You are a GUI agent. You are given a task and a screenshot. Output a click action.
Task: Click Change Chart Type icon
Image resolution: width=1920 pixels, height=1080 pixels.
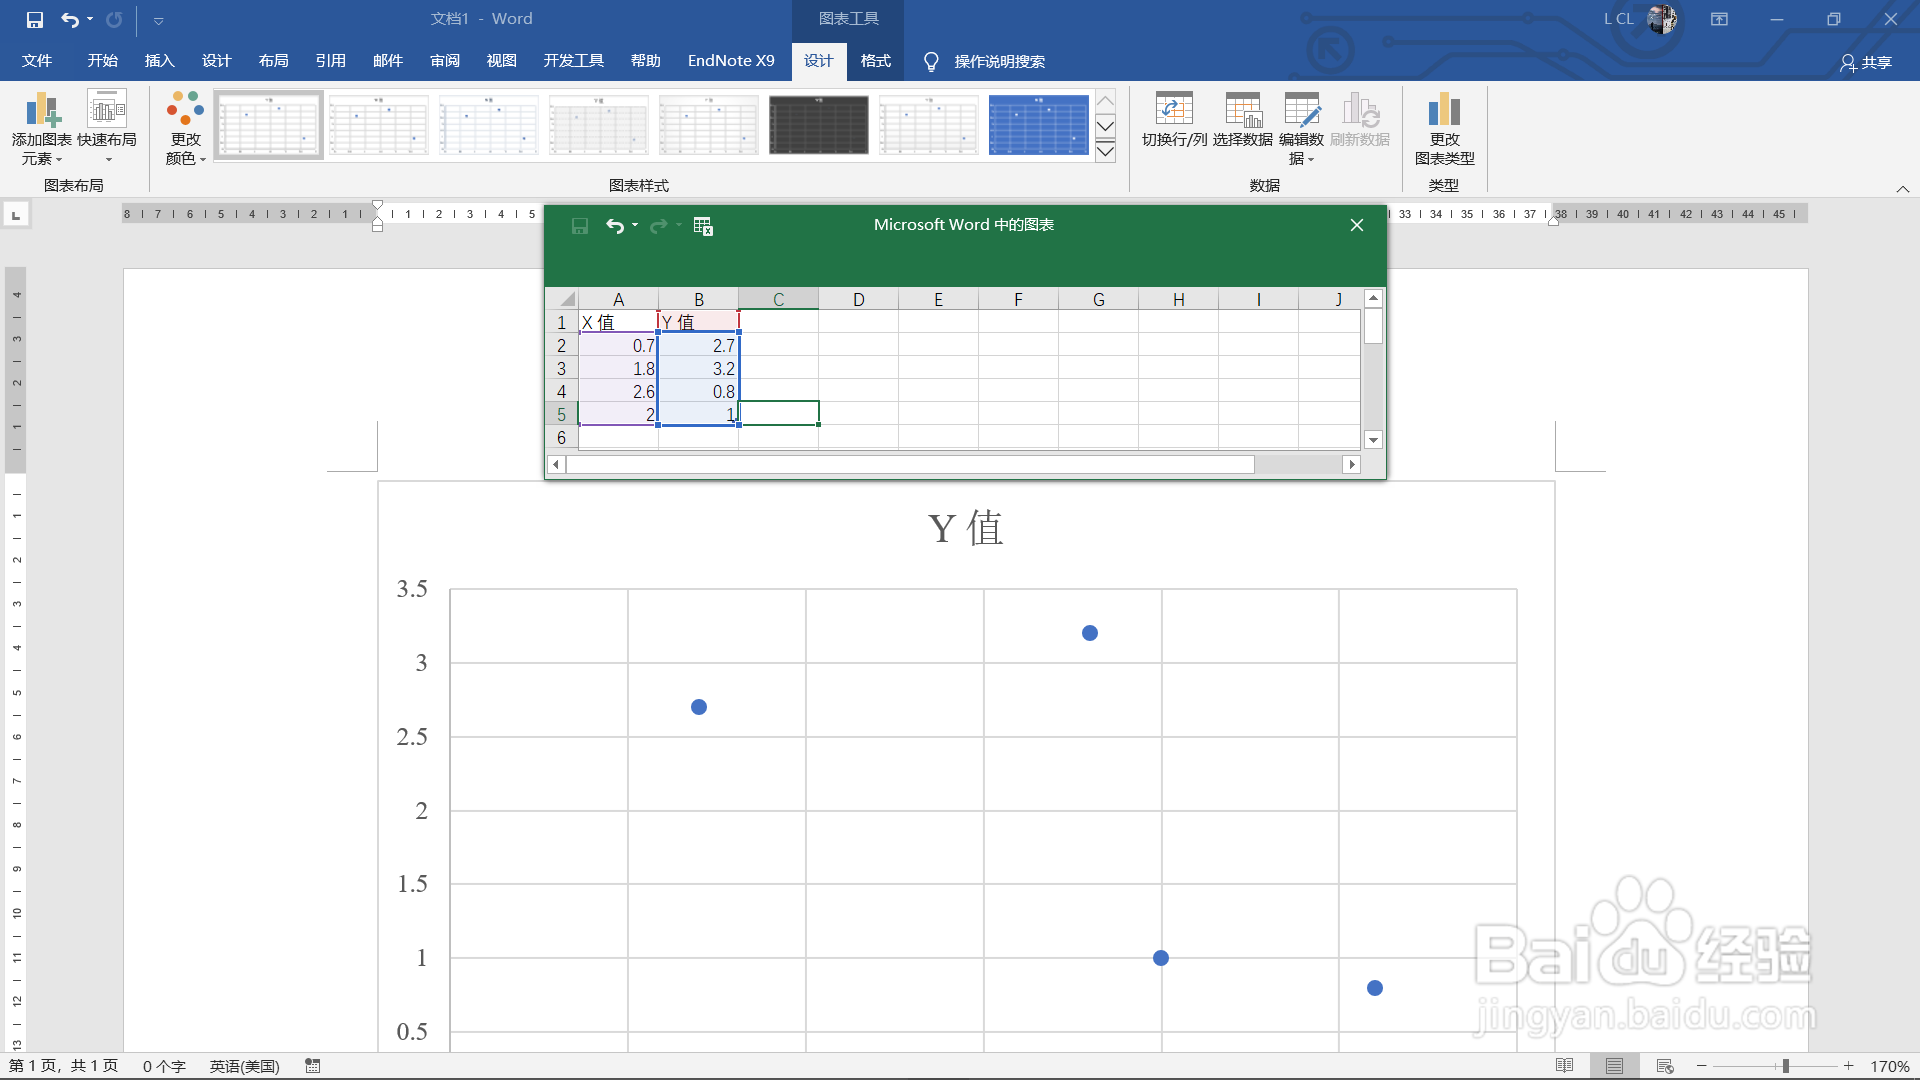1444,110
